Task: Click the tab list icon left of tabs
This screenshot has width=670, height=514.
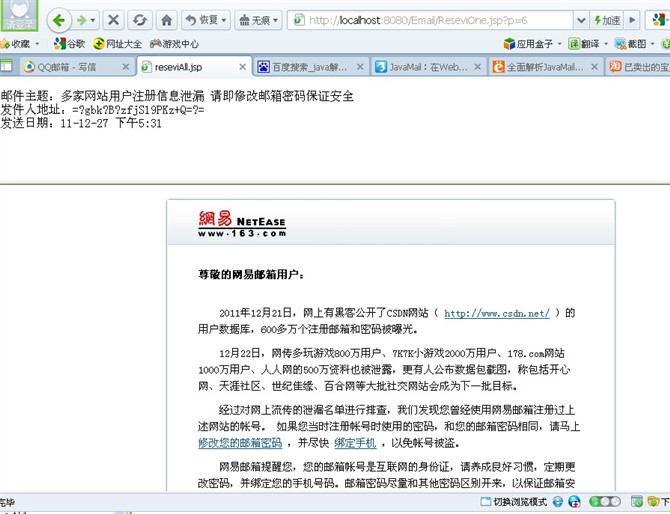Action: [x=6, y=66]
